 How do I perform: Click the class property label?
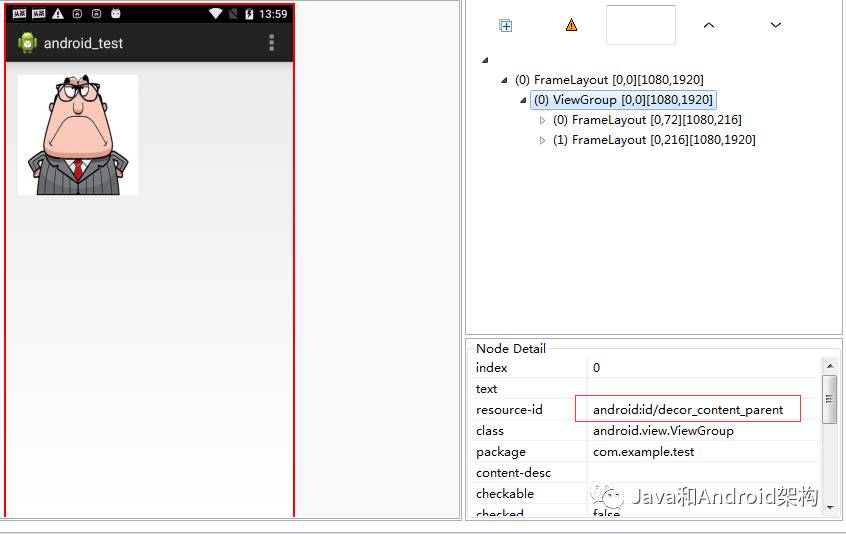[489, 430]
